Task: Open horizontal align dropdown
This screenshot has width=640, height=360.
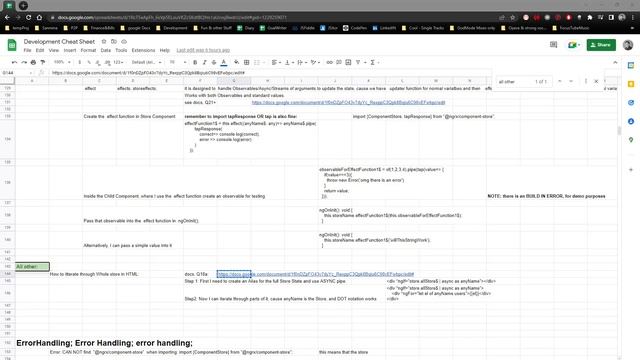Action: pyautogui.click(x=276, y=62)
